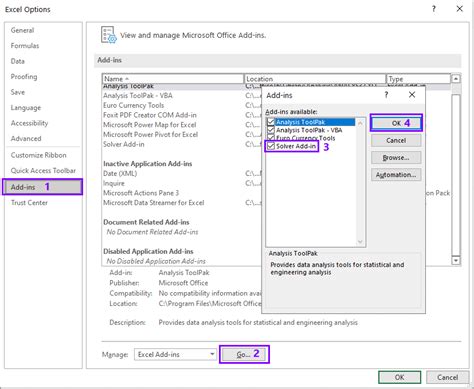Sort list by Type column header

(x=418, y=79)
